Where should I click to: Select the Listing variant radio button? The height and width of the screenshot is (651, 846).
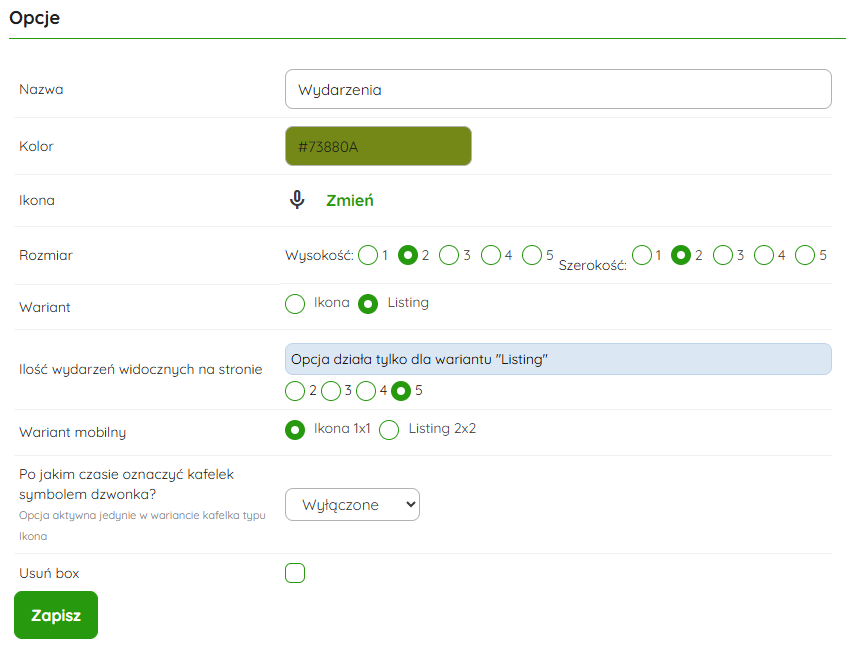click(368, 303)
